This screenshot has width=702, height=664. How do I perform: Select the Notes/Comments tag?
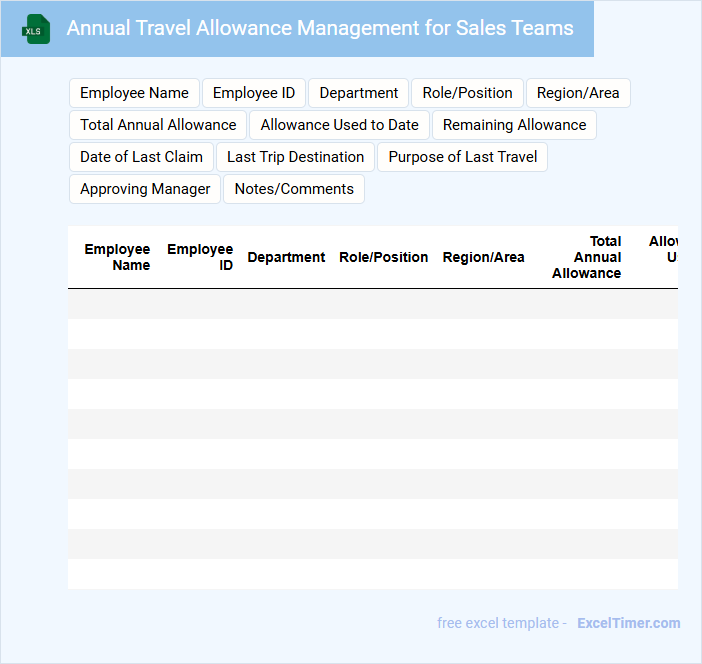point(294,189)
